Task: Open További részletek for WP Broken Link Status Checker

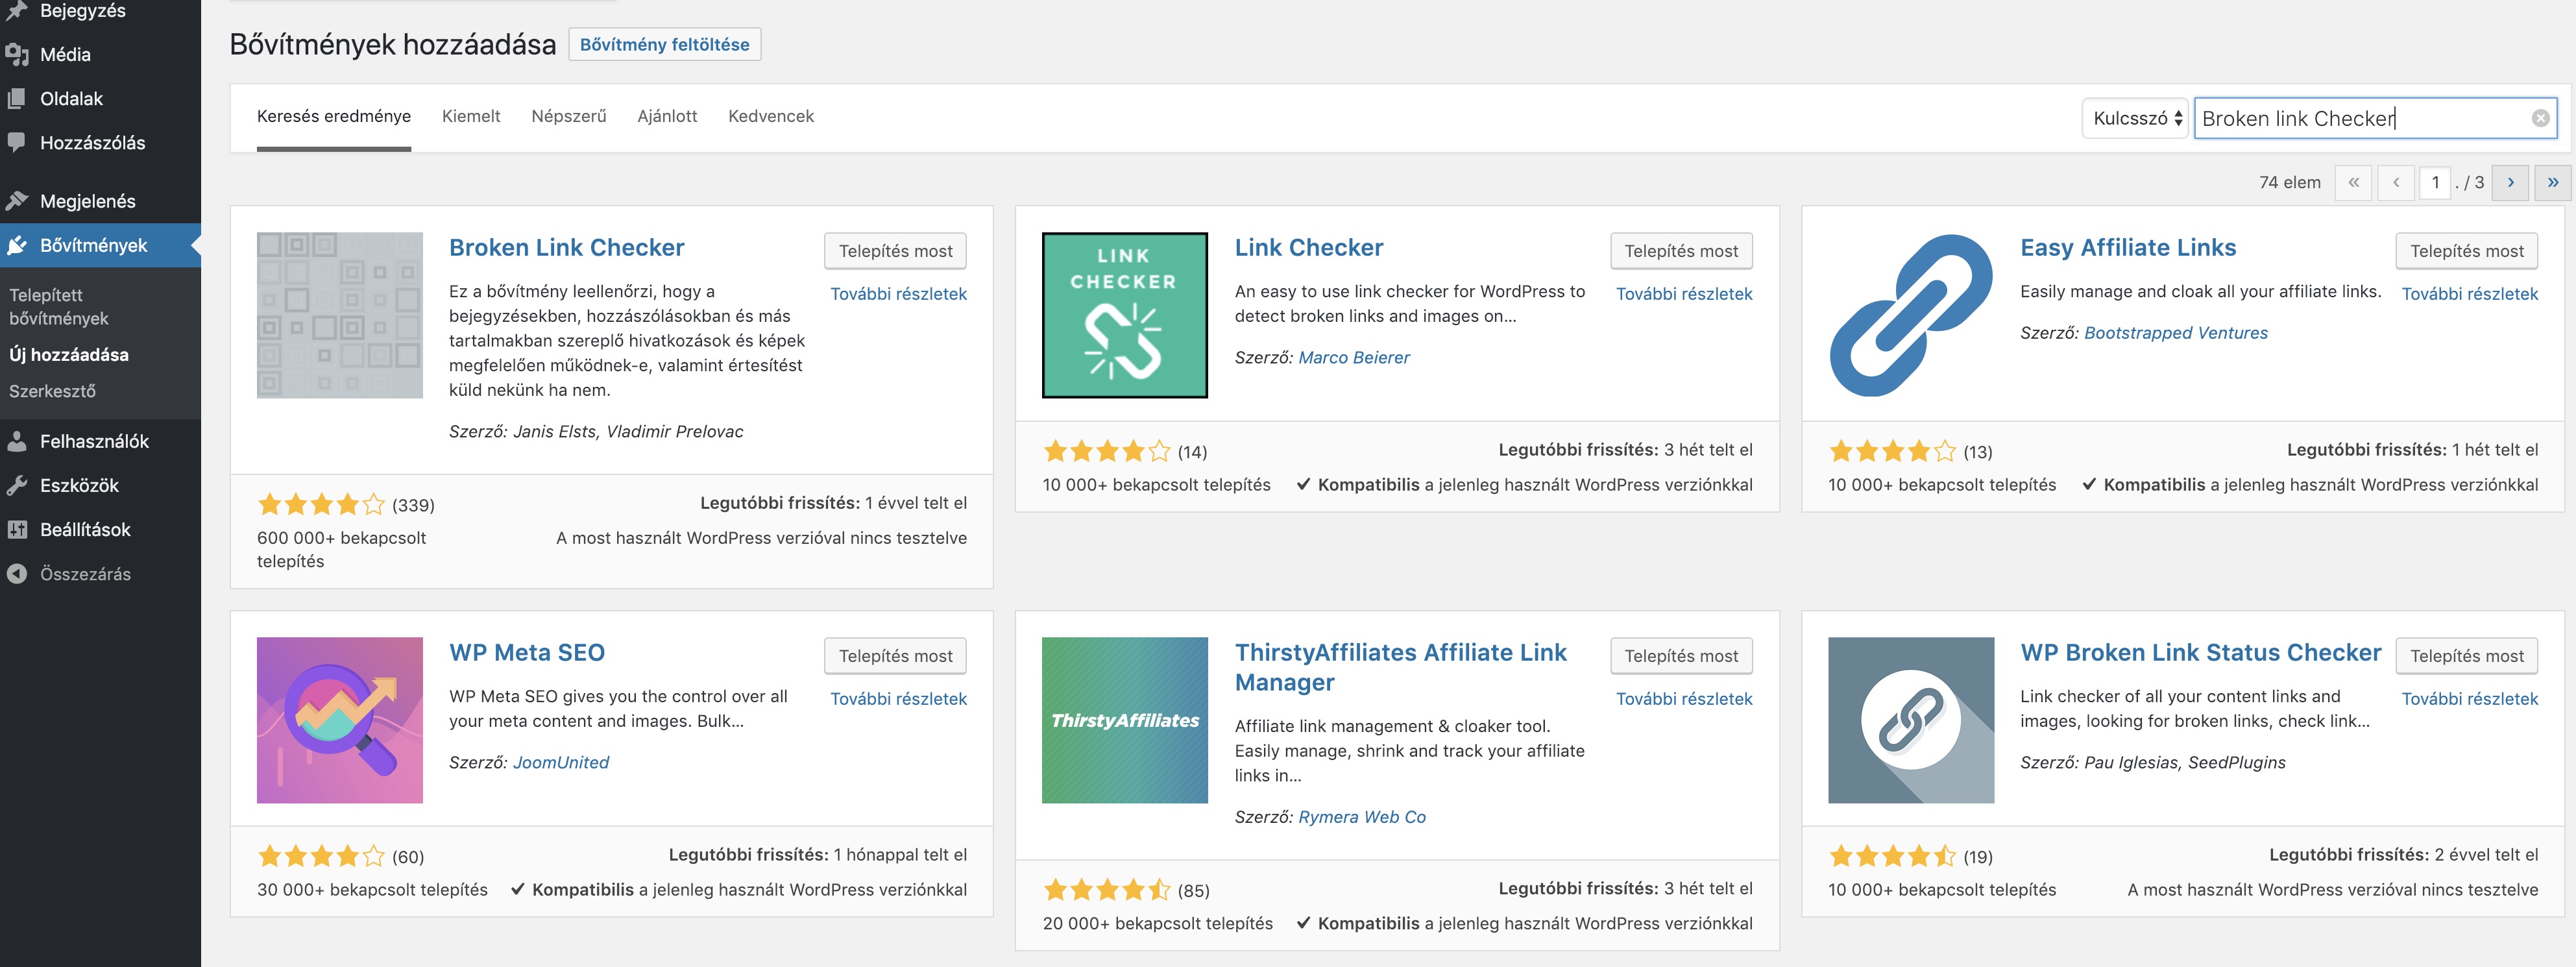Action: 2469,699
